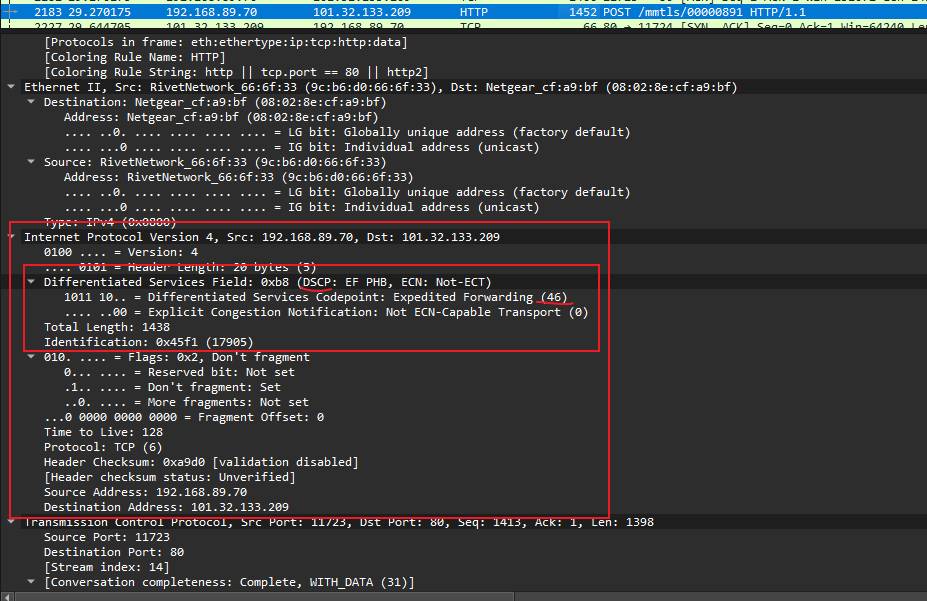The height and width of the screenshot is (601, 927).
Task: Select source Address RivetNetwork_66:6f:33 line
Action: click(239, 177)
